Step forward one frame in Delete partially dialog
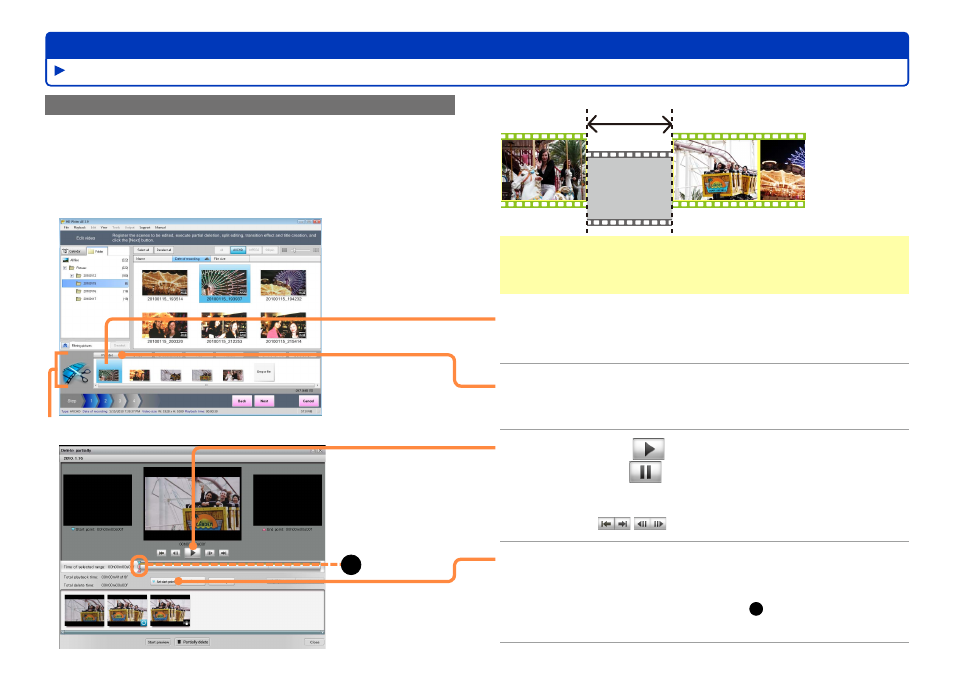Viewport: 954px width, 673px height. 210,553
